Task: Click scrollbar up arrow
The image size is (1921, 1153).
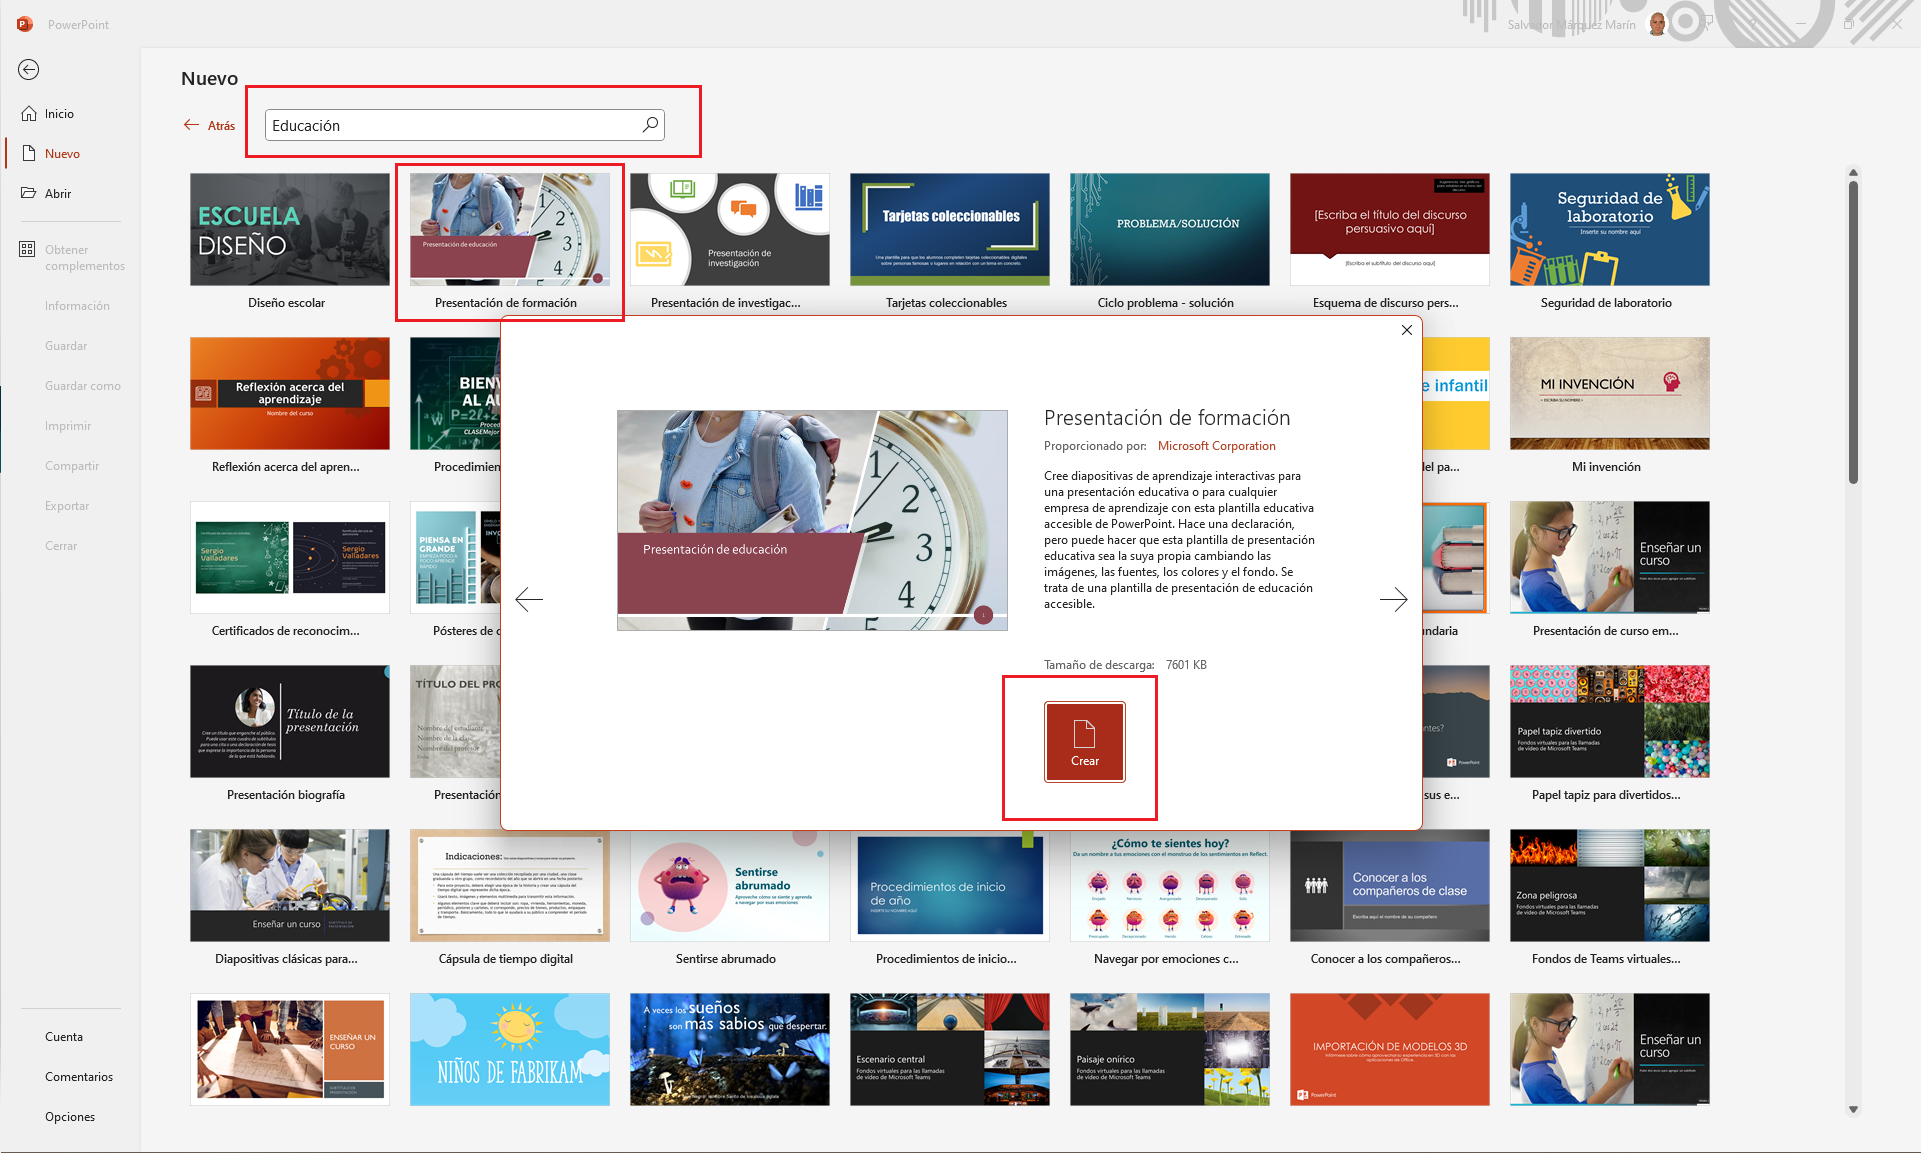Action: [1853, 173]
